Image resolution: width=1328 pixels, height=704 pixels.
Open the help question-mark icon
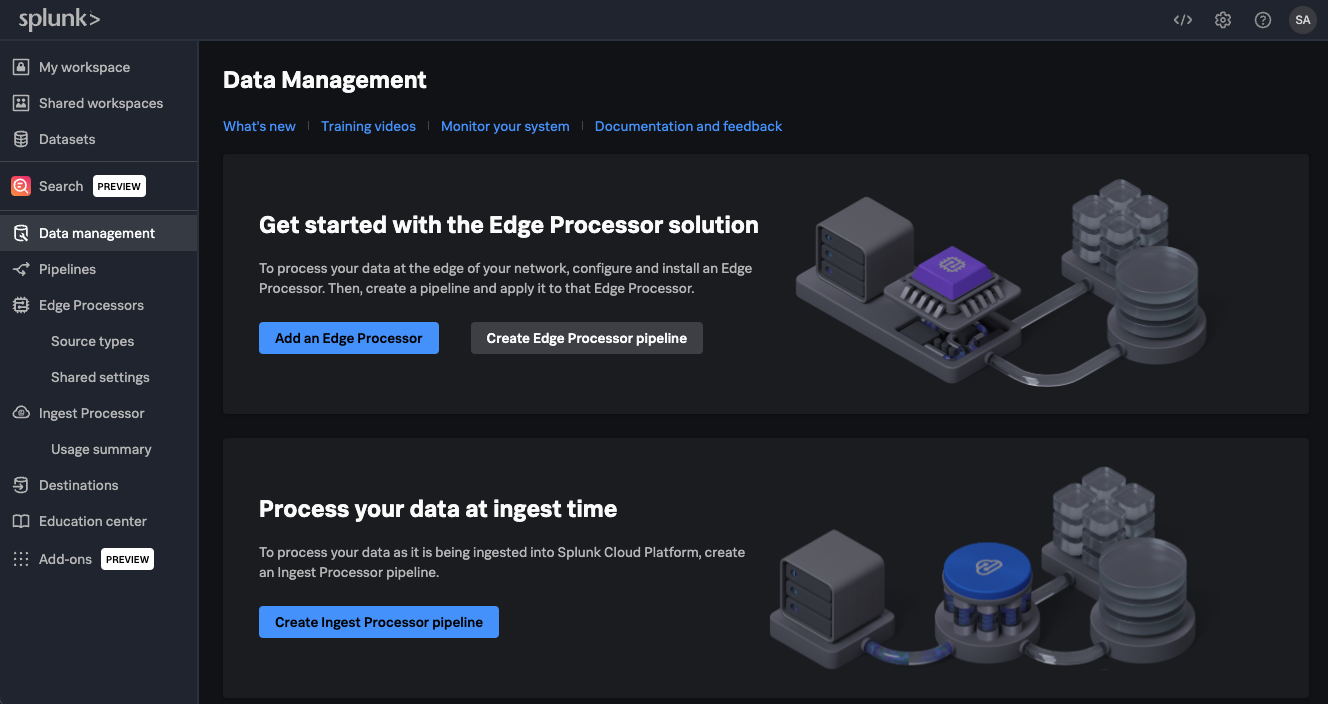point(1262,19)
